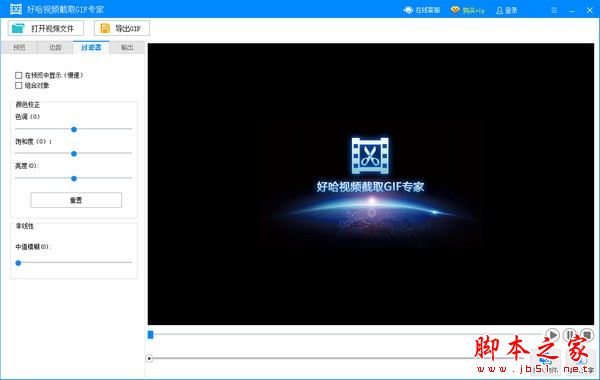
Task: Minimize the application window
Action: (x=572, y=10)
